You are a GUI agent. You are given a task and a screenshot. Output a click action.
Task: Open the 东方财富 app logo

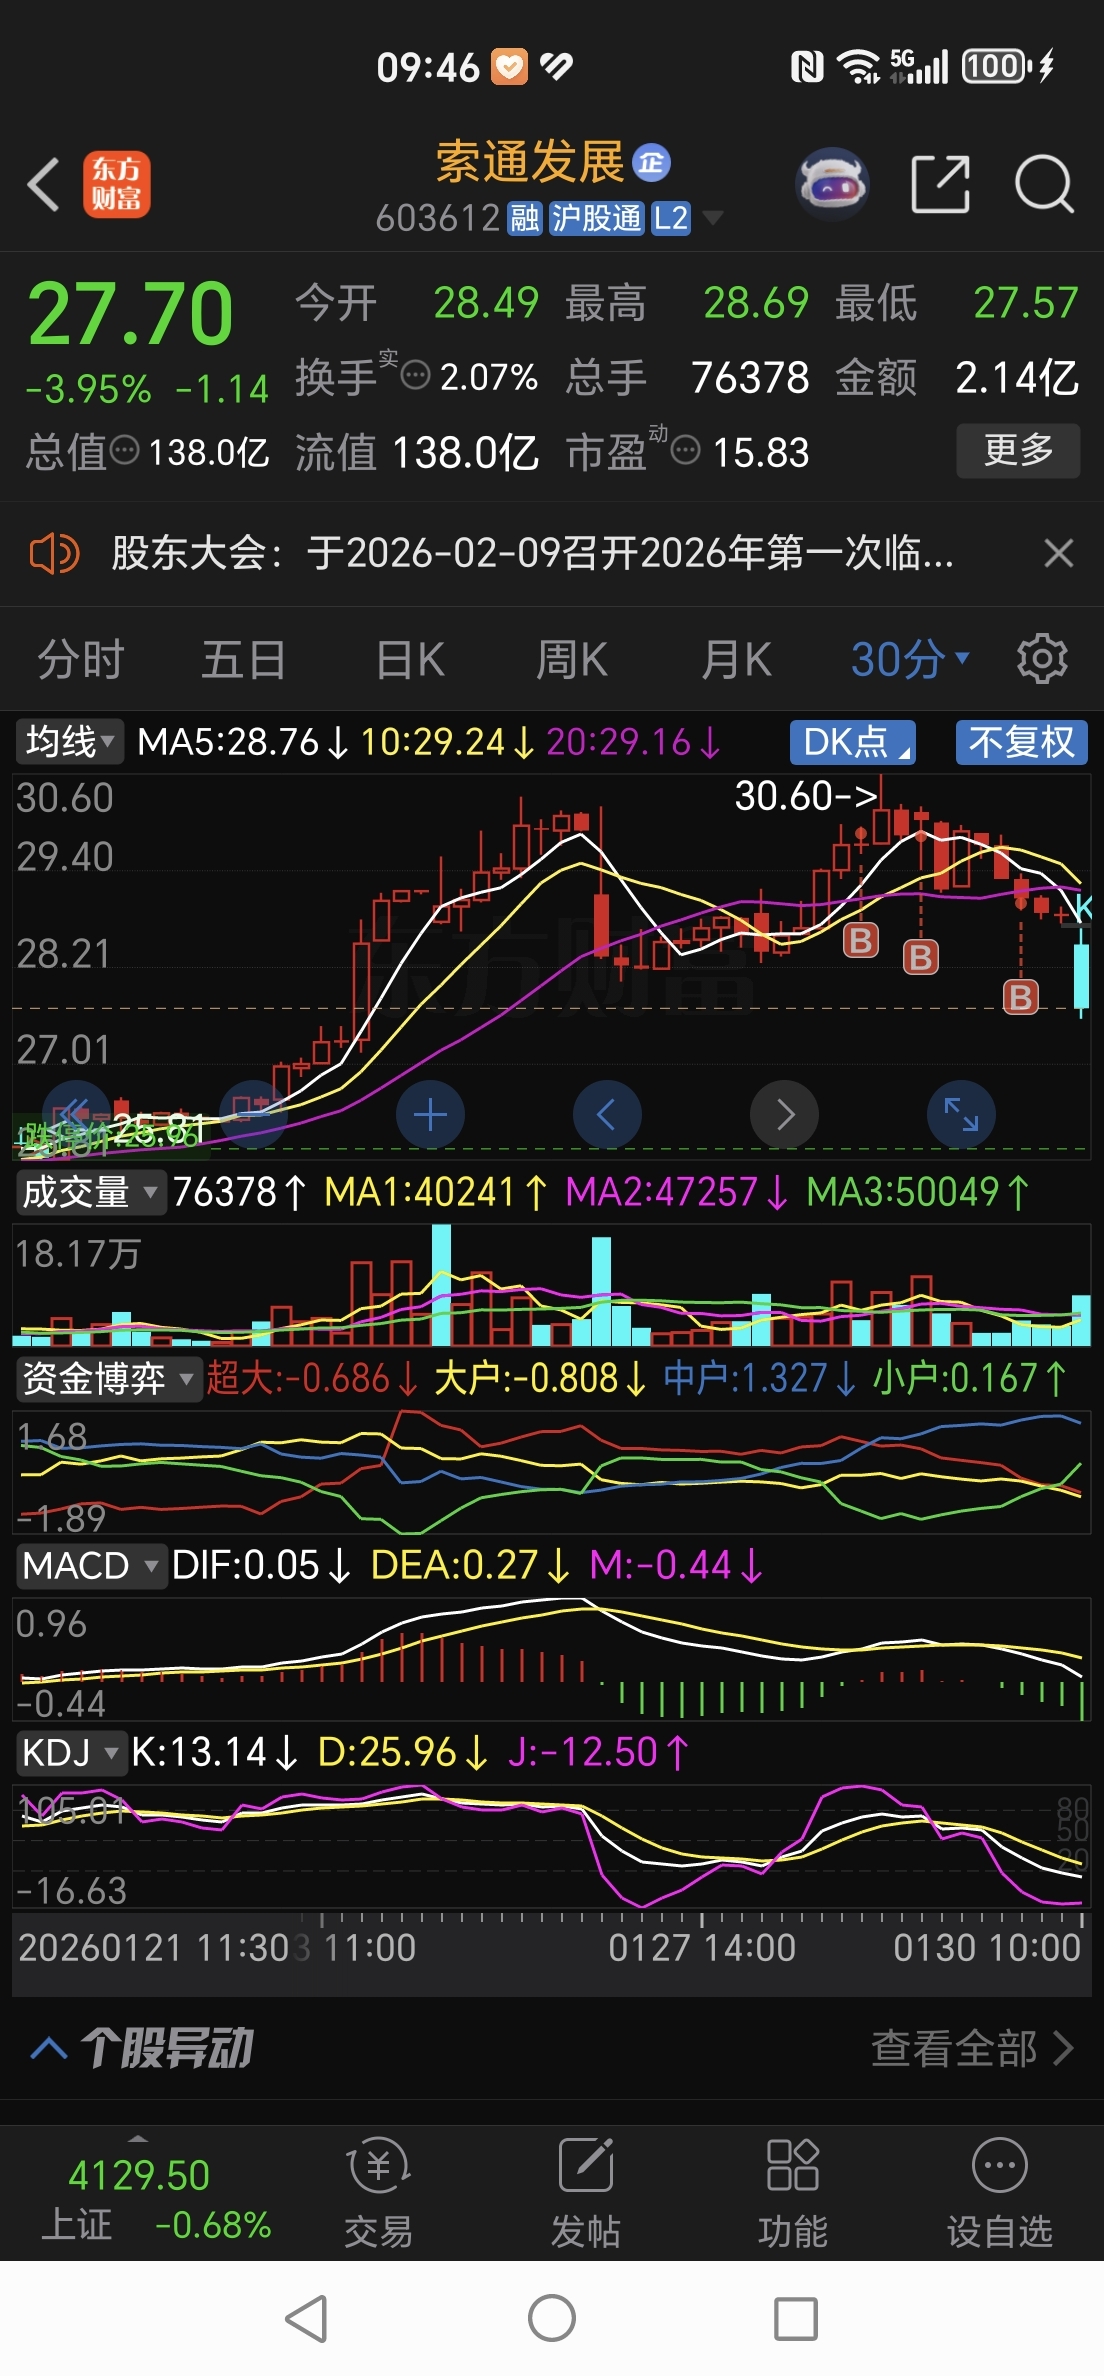tap(117, 185)
